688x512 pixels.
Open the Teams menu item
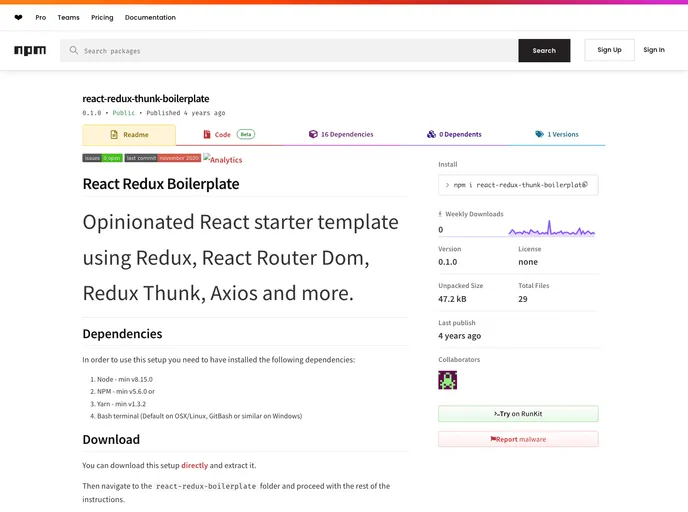point(68,18)
